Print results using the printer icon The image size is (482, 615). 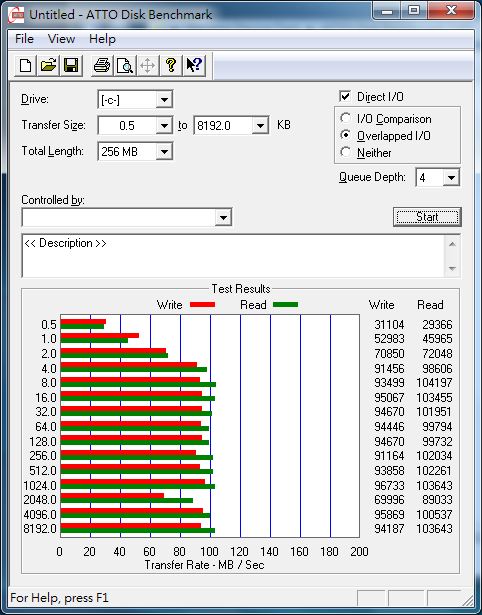[x=102, y=65]
